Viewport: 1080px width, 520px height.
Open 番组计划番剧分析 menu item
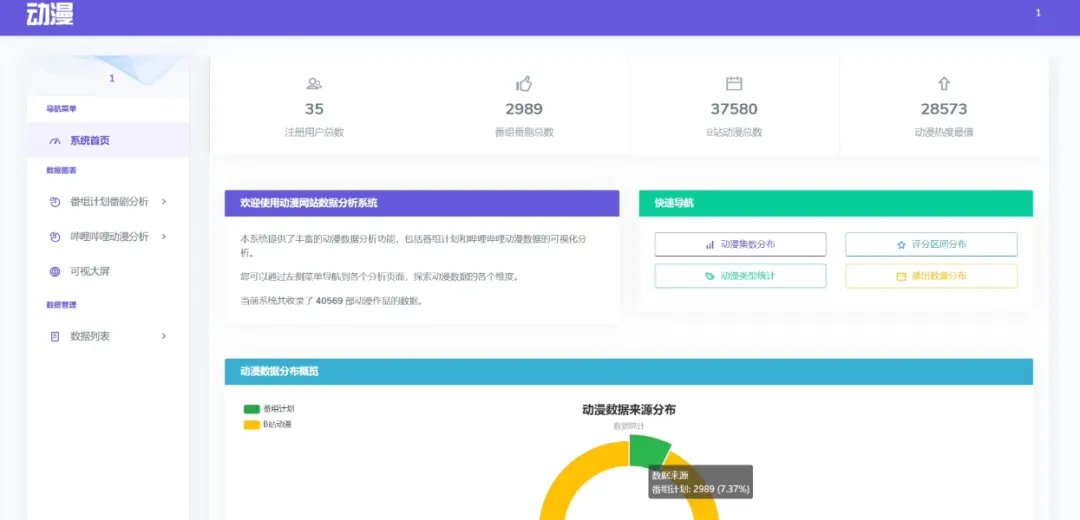108,202
